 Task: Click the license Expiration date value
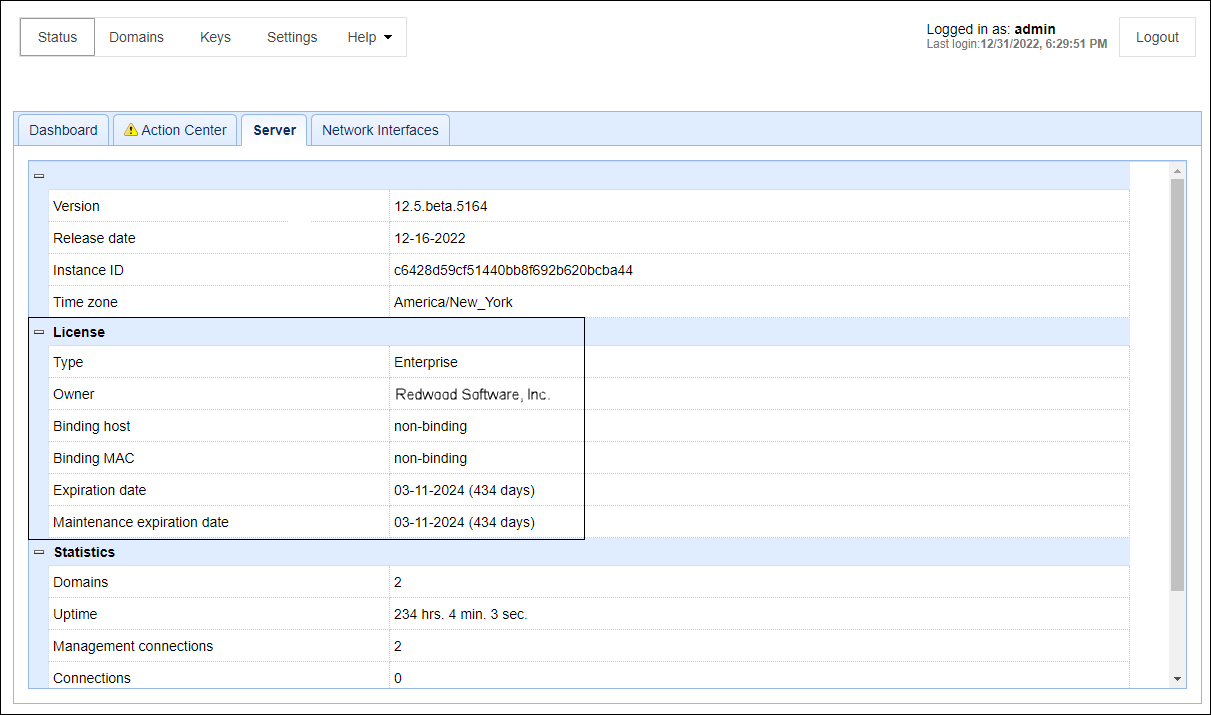click(x=464, y=490)
